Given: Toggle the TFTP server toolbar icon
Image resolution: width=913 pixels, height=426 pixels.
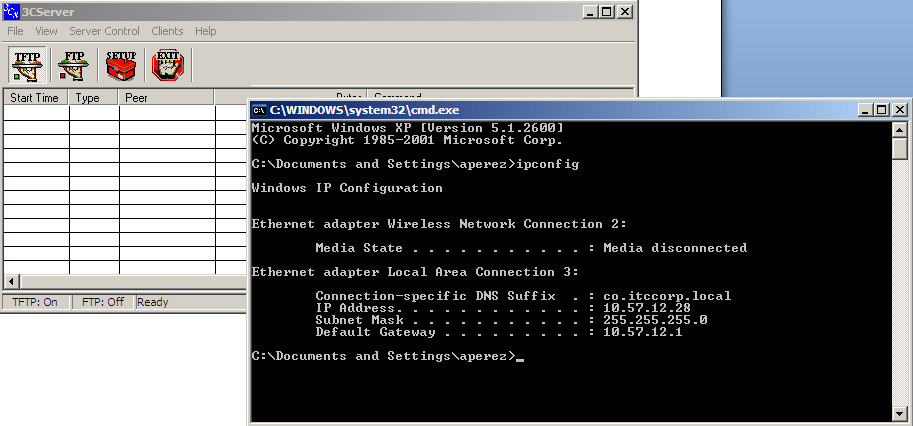Looking at the screenshot, I should tap(27, 65).
